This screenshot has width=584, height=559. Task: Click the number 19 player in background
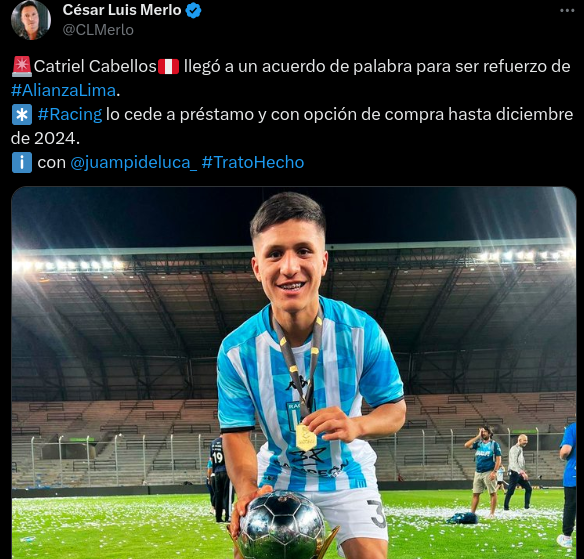[218, 479]
